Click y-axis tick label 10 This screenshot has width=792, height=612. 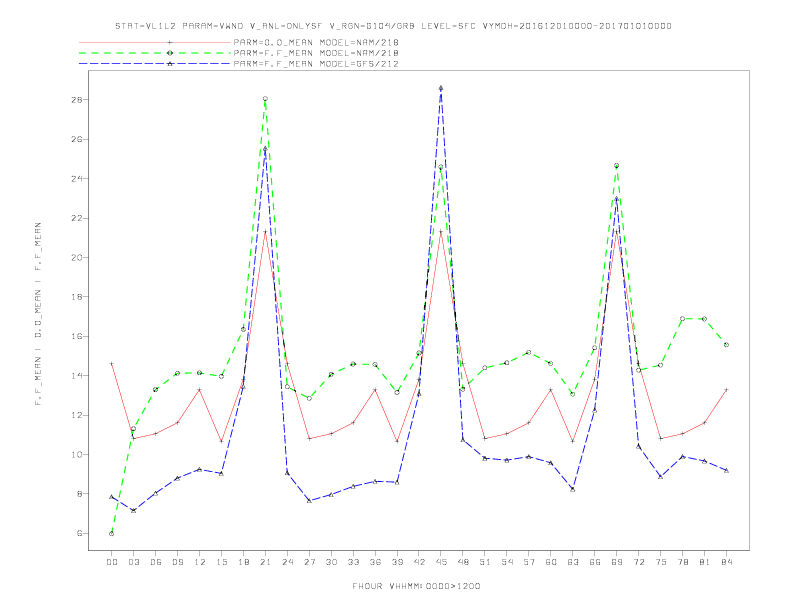tap(77, 454)
